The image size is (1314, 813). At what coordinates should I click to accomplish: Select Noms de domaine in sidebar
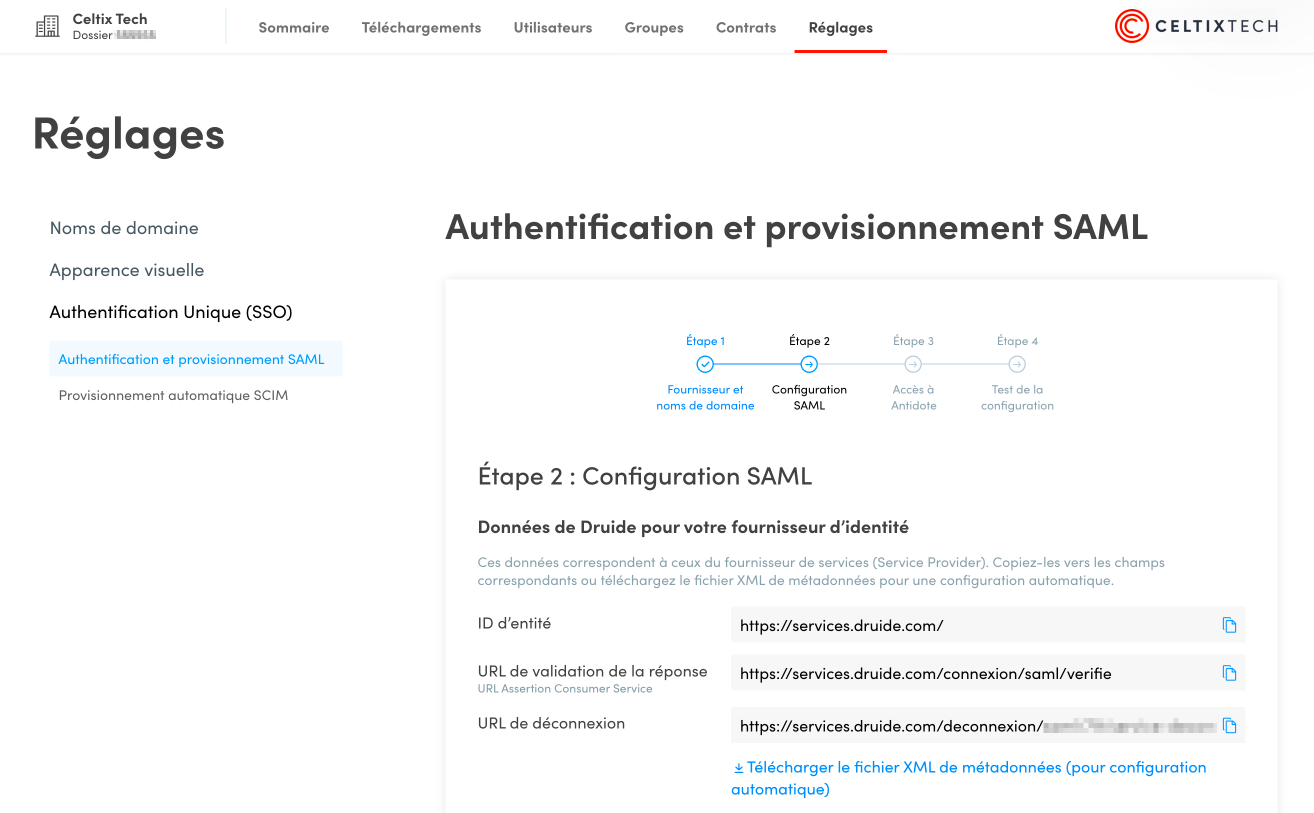click(124, 228)
